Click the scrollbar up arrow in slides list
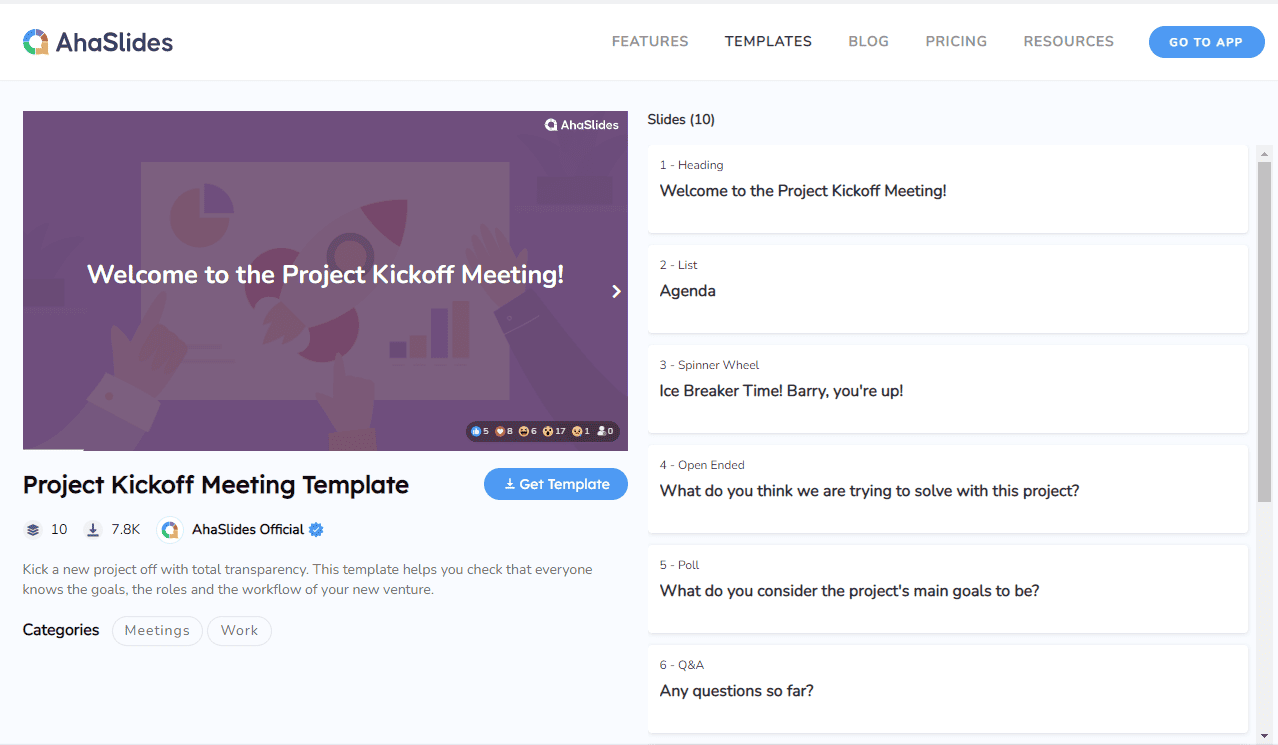This screenshot has height=745, width=1278. (x=1264, y=154)
